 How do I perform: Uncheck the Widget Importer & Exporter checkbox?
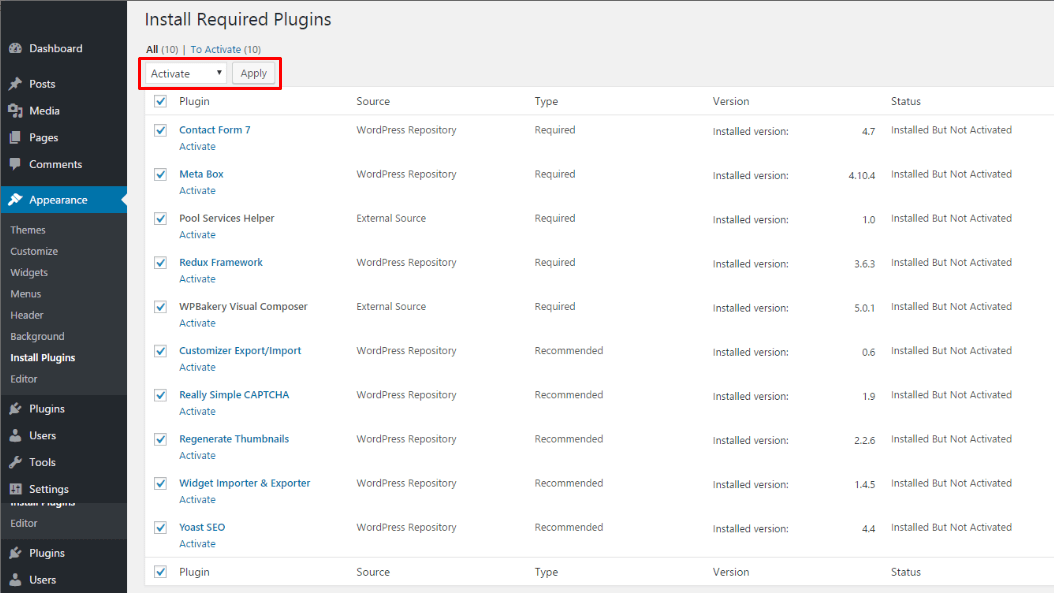(161, 483)
